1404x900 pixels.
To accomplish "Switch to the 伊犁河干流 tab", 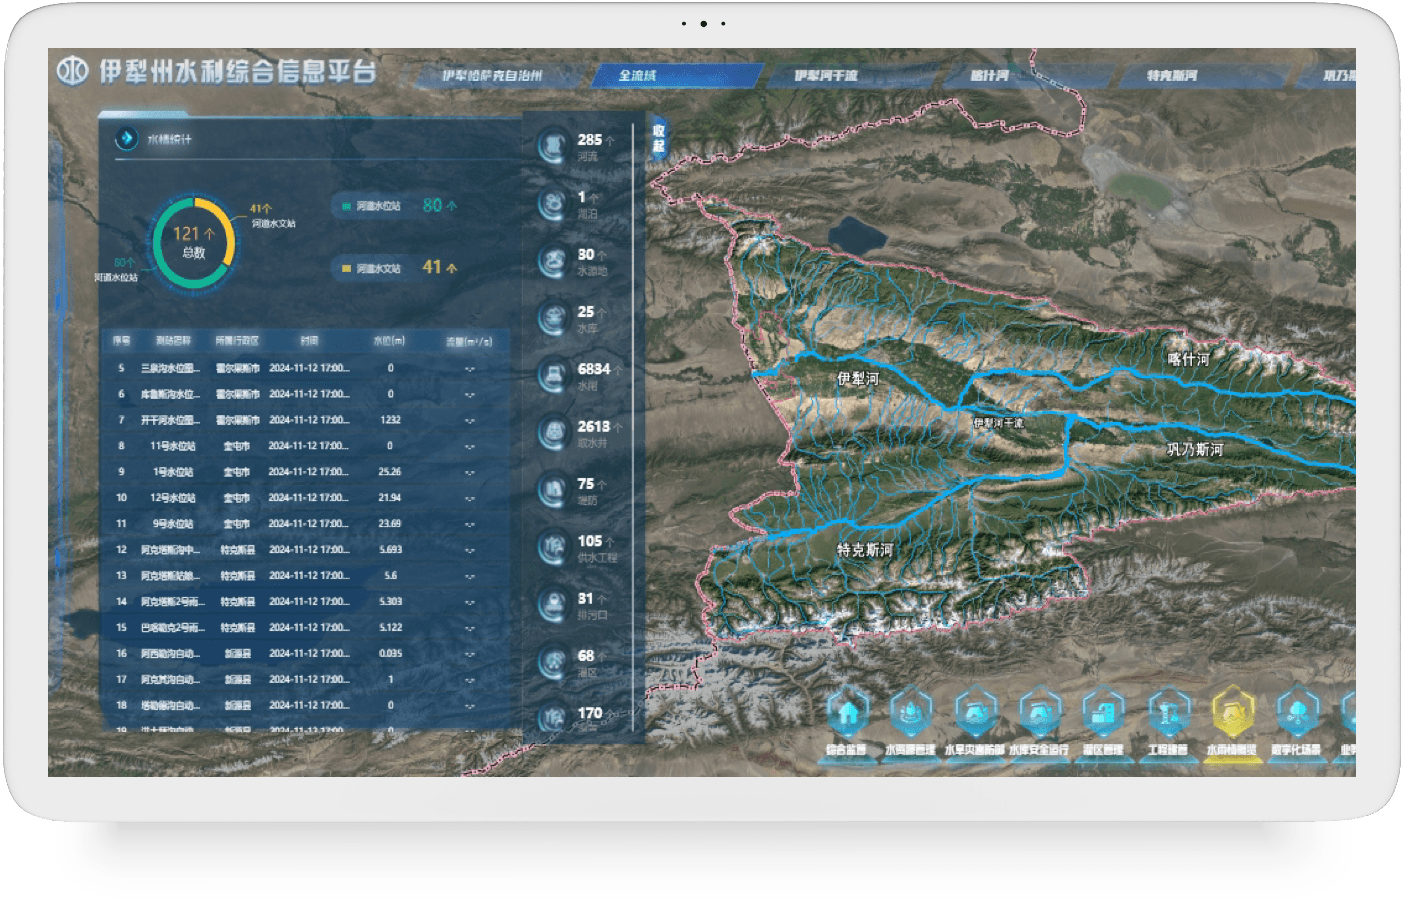I will click(826, 76).
